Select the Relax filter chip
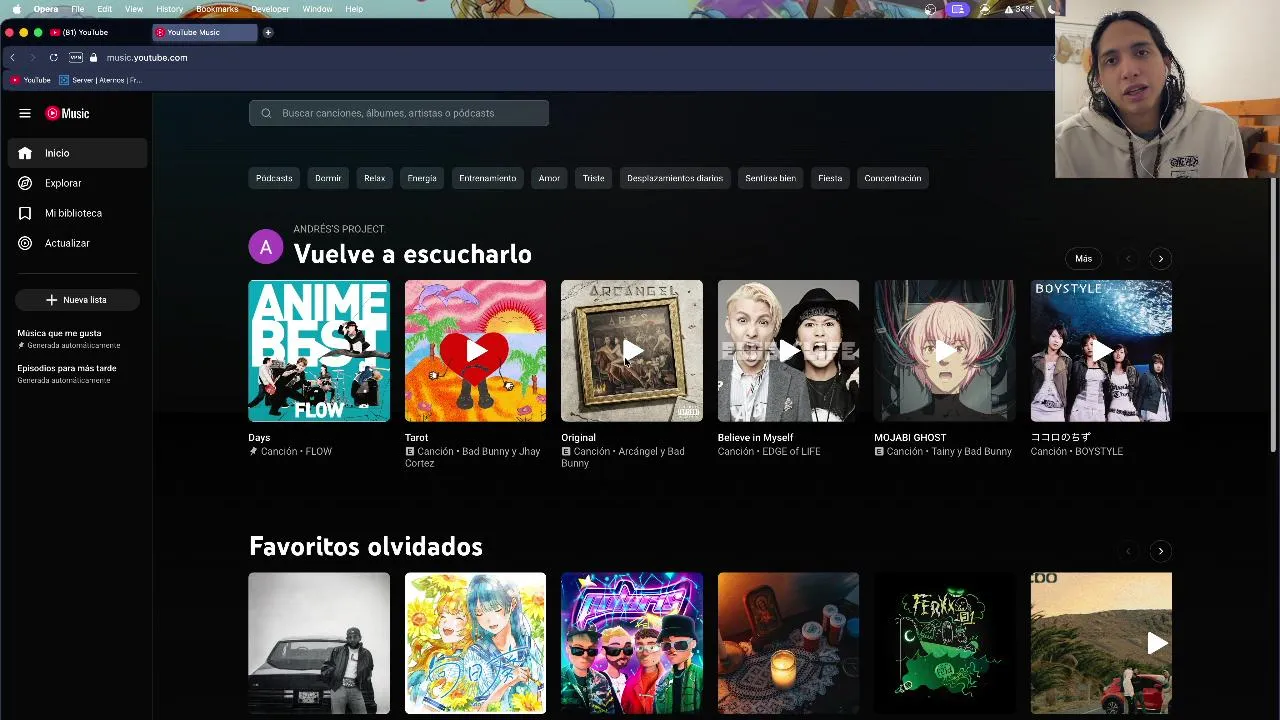 point(374,178)
